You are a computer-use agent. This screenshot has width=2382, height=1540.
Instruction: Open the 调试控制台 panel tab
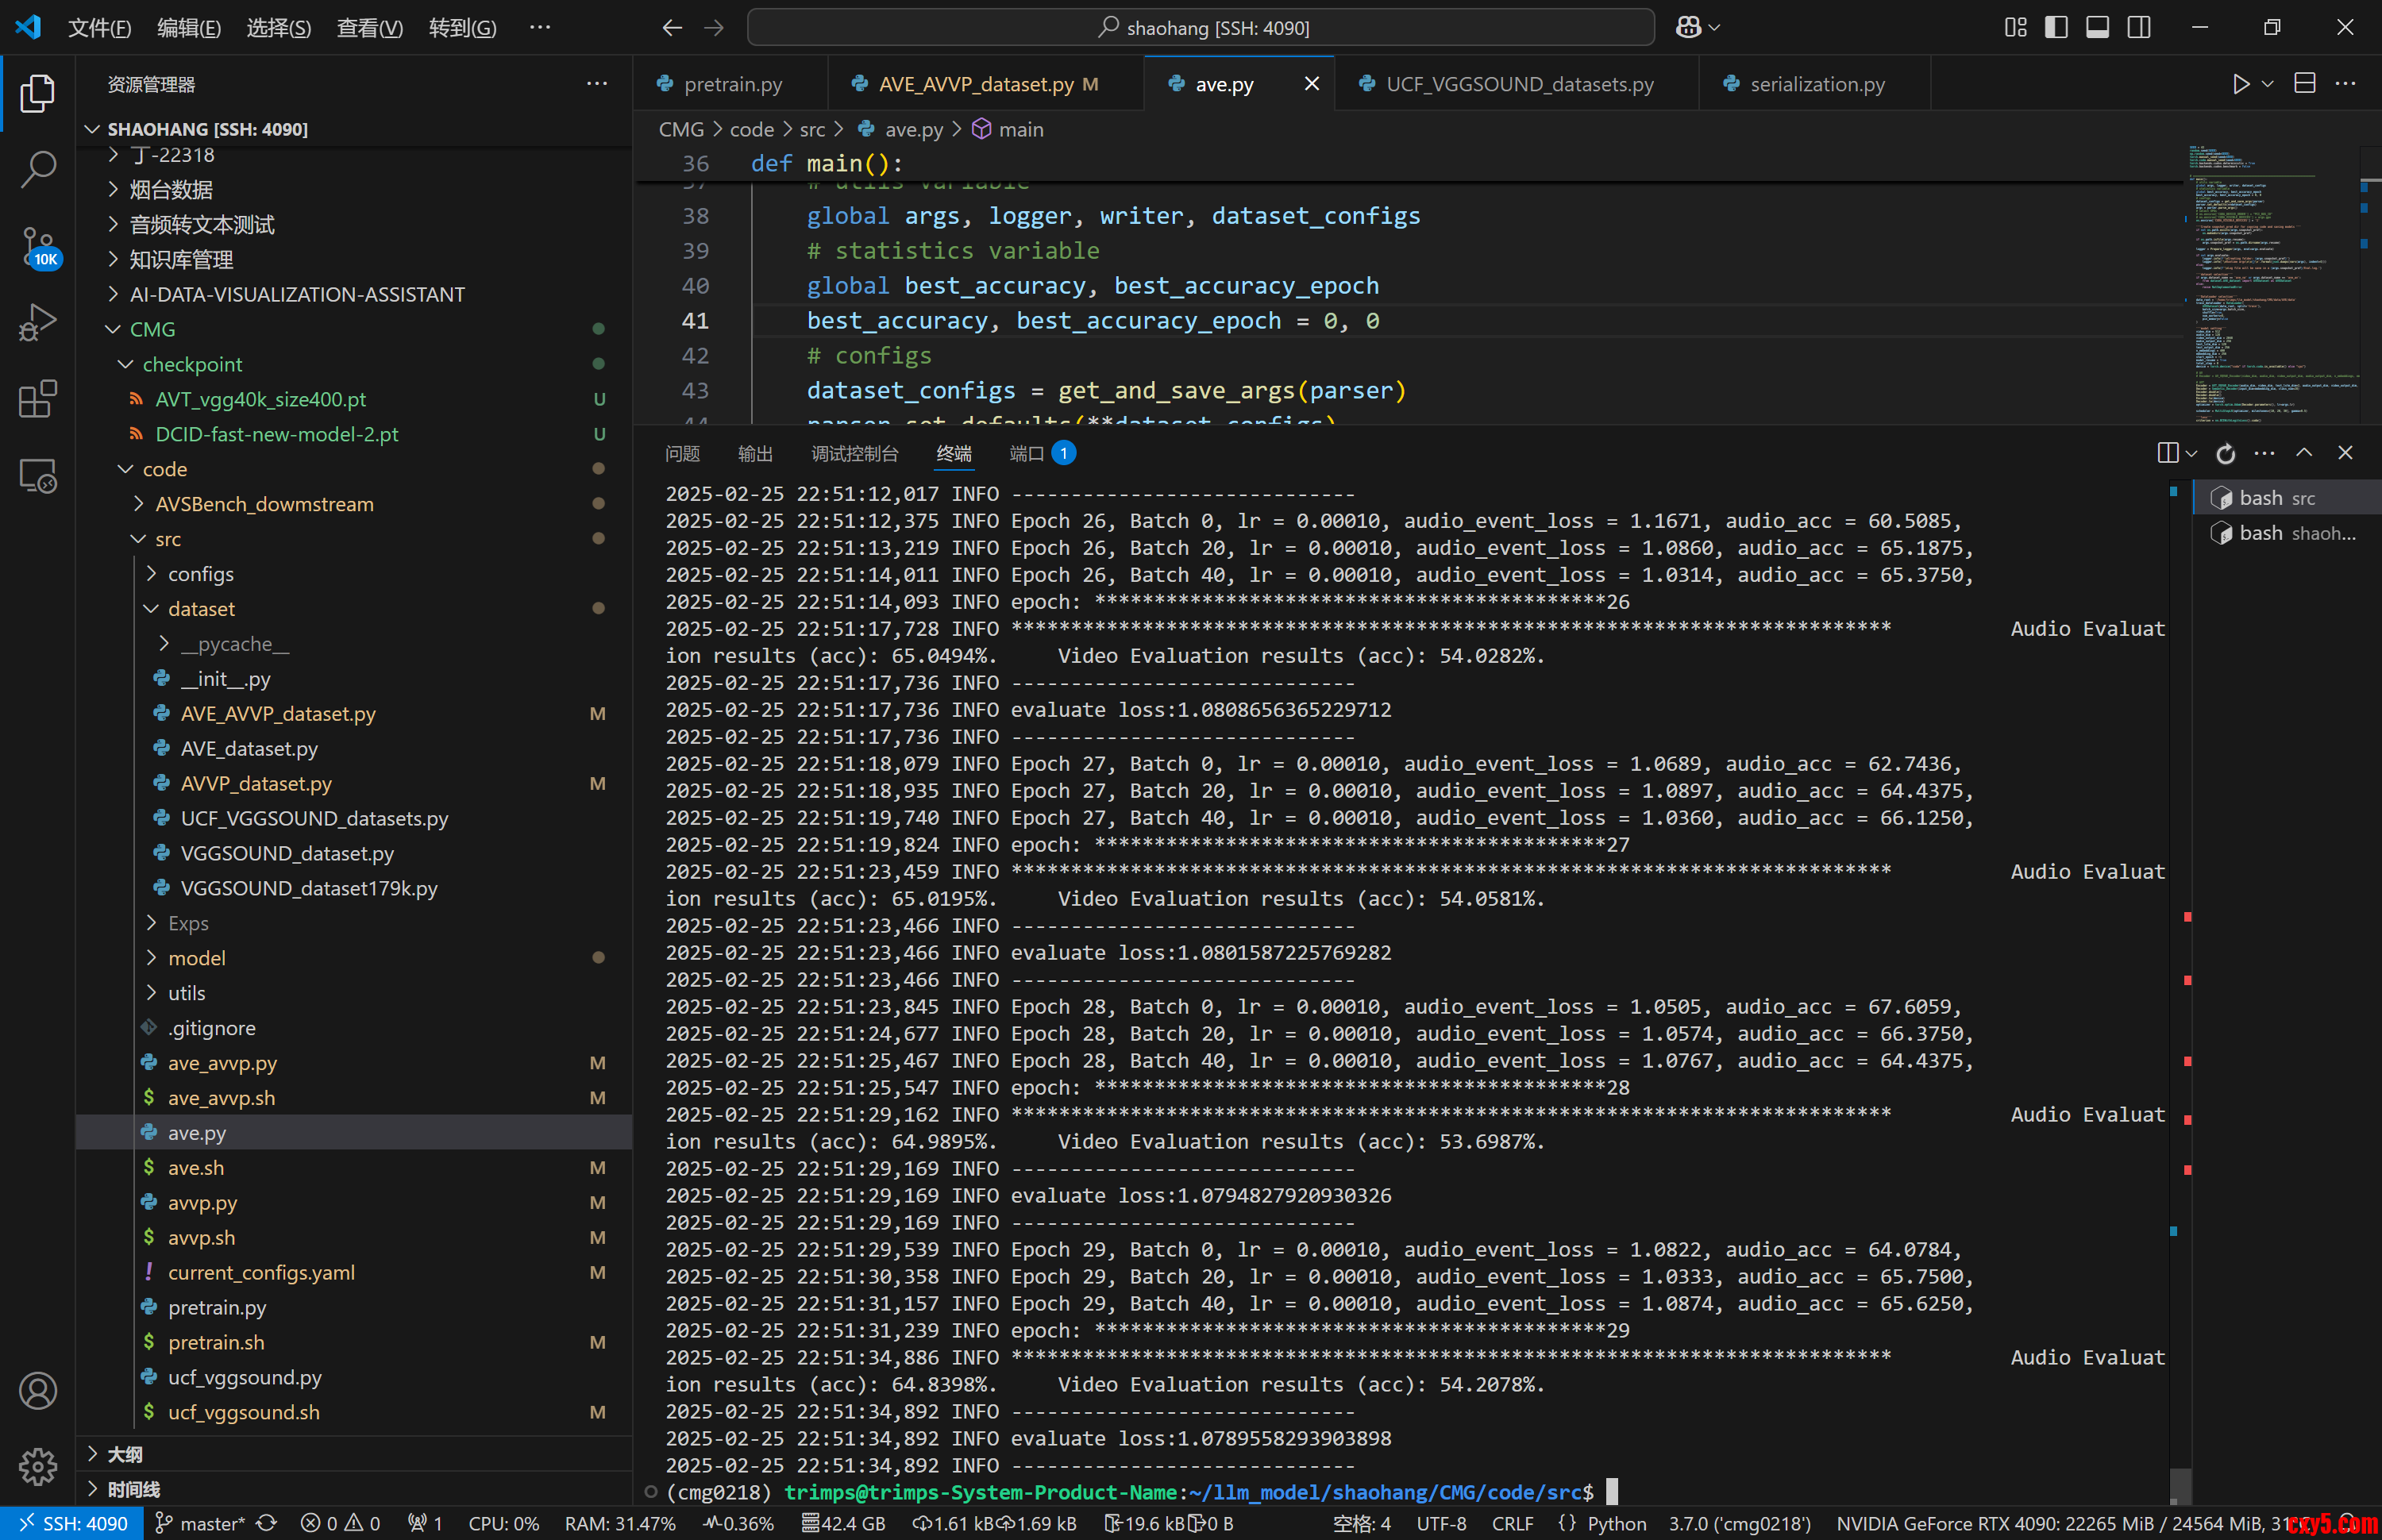point(854,454)
